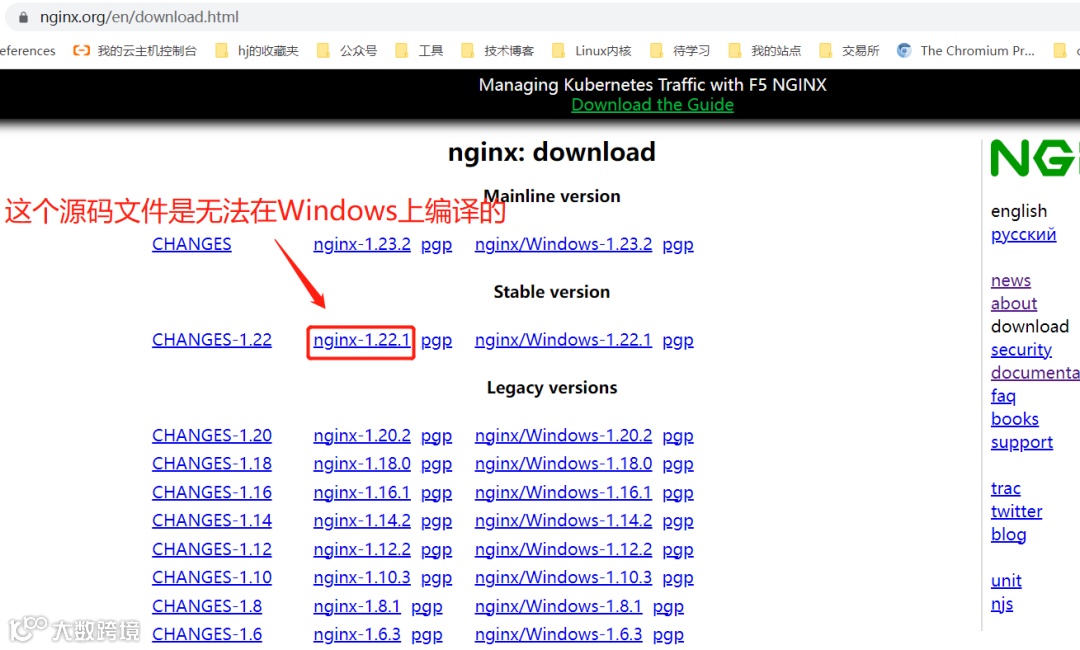
Task: Open the 技术博客 bookmark folder
Action: [497, 50]
